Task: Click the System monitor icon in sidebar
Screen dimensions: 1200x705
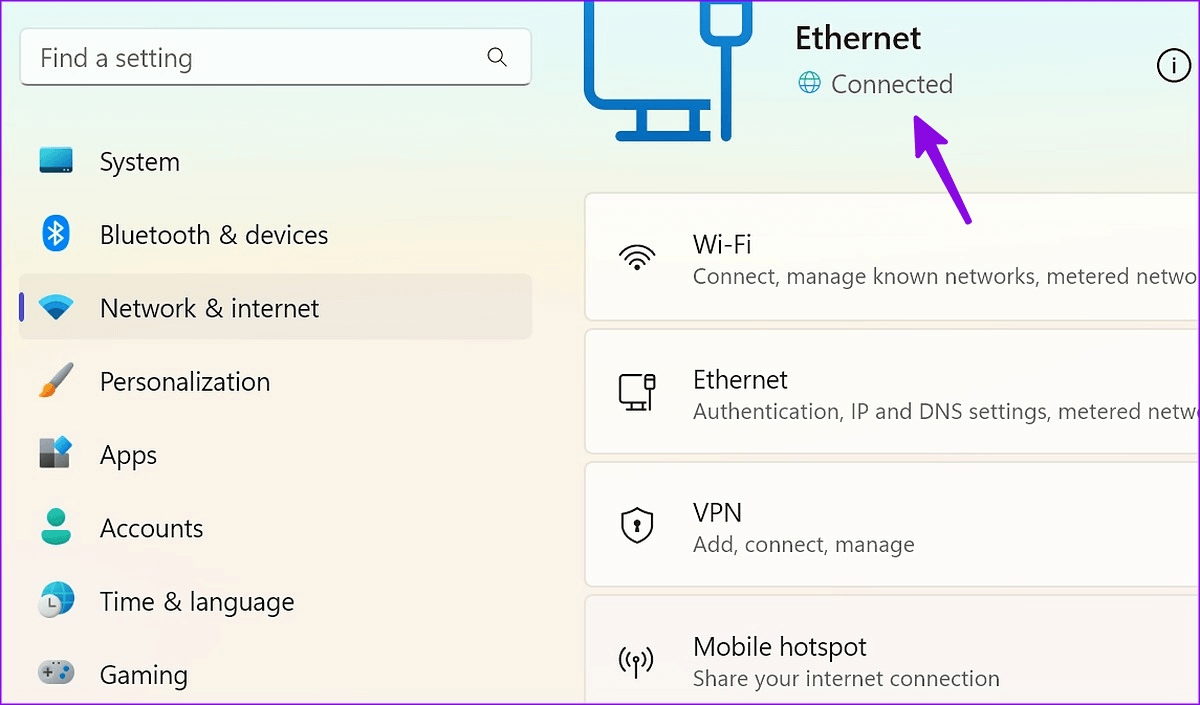Action: point(56,161)
